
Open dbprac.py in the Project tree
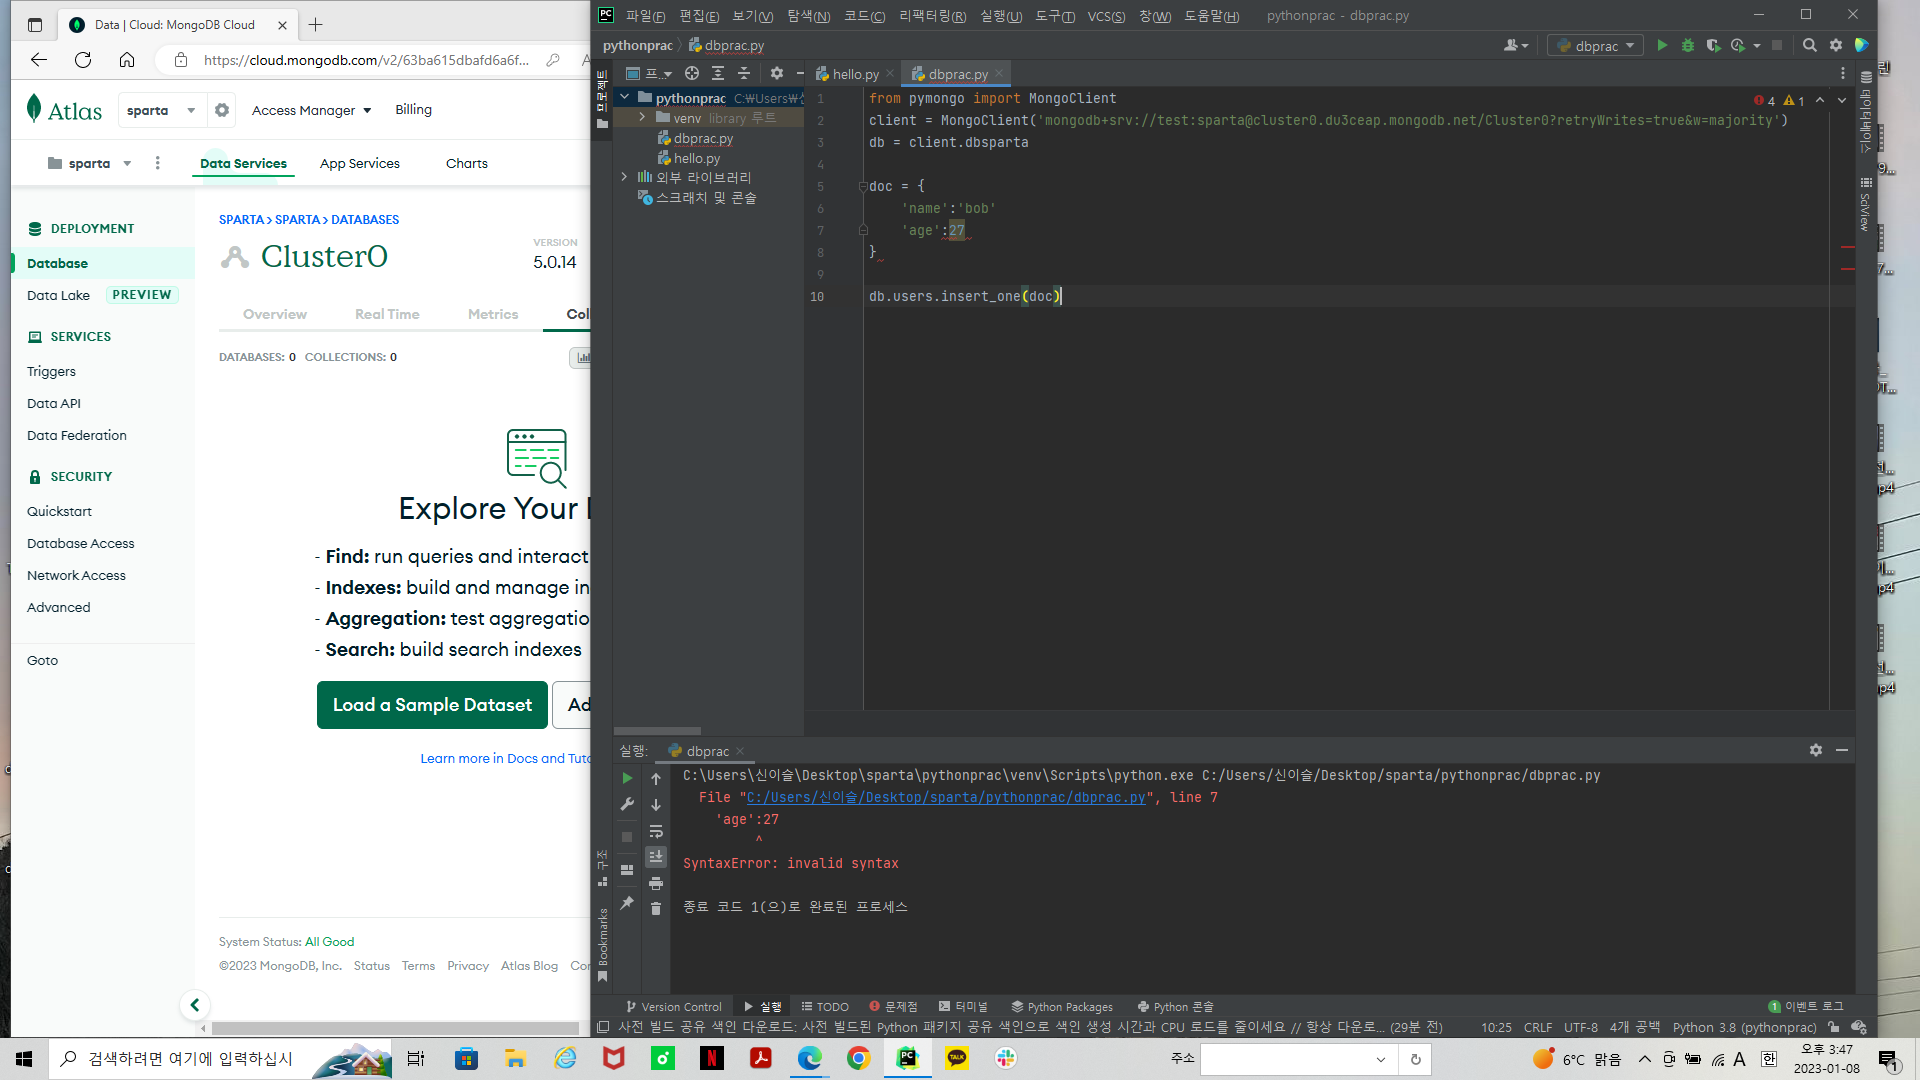(703, 138)
